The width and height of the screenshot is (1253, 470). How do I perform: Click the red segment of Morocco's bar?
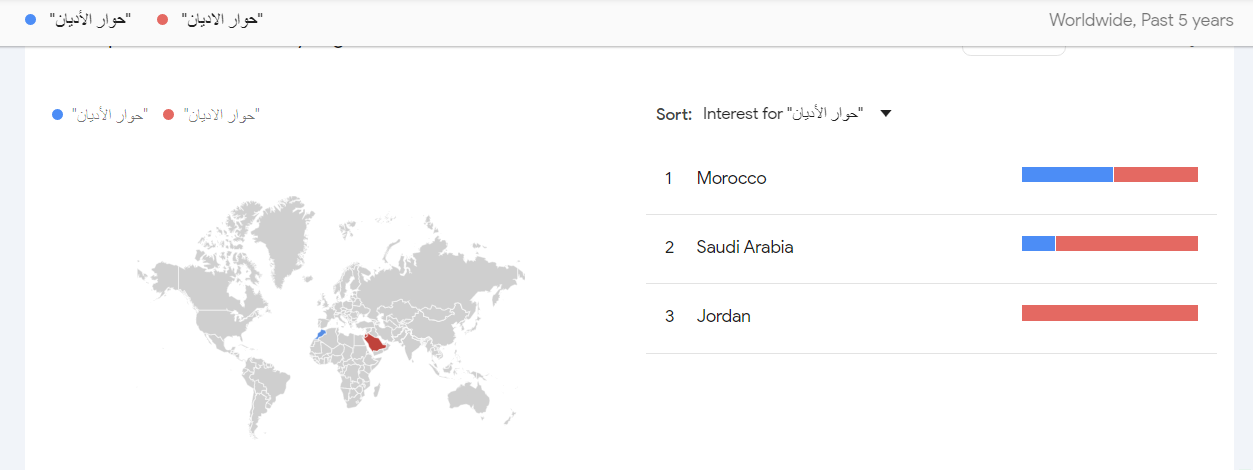click(x=1156, y=175)
